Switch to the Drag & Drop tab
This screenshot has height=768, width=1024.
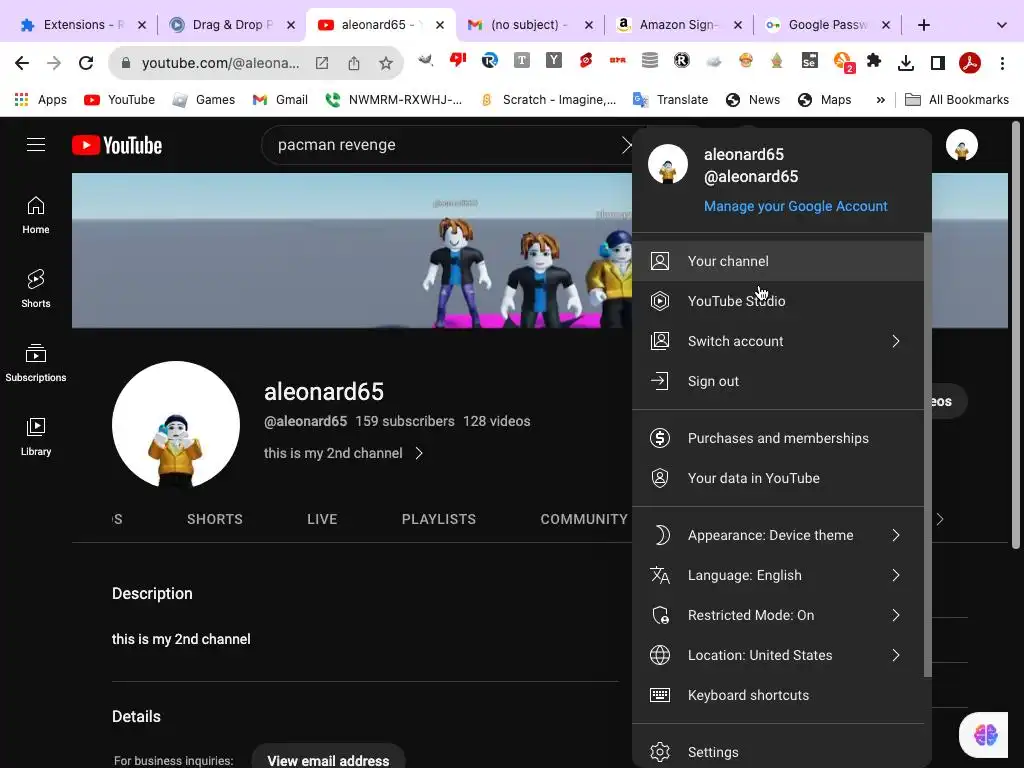(232, 25)
